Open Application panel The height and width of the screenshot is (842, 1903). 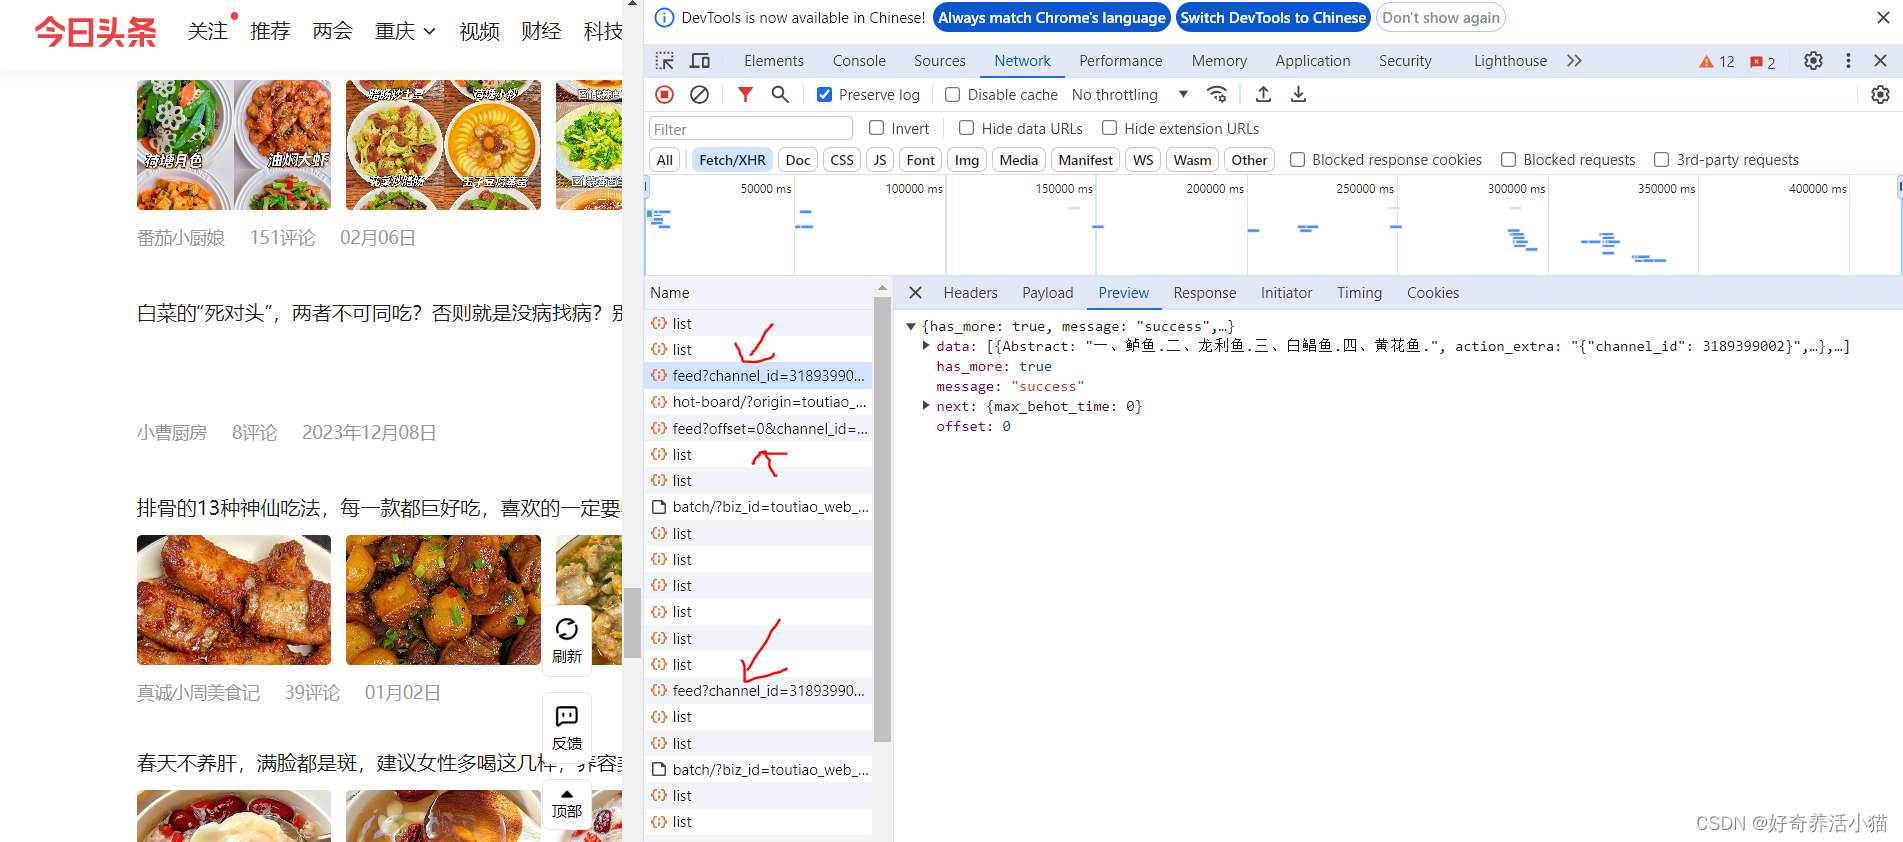[1313, 61]
